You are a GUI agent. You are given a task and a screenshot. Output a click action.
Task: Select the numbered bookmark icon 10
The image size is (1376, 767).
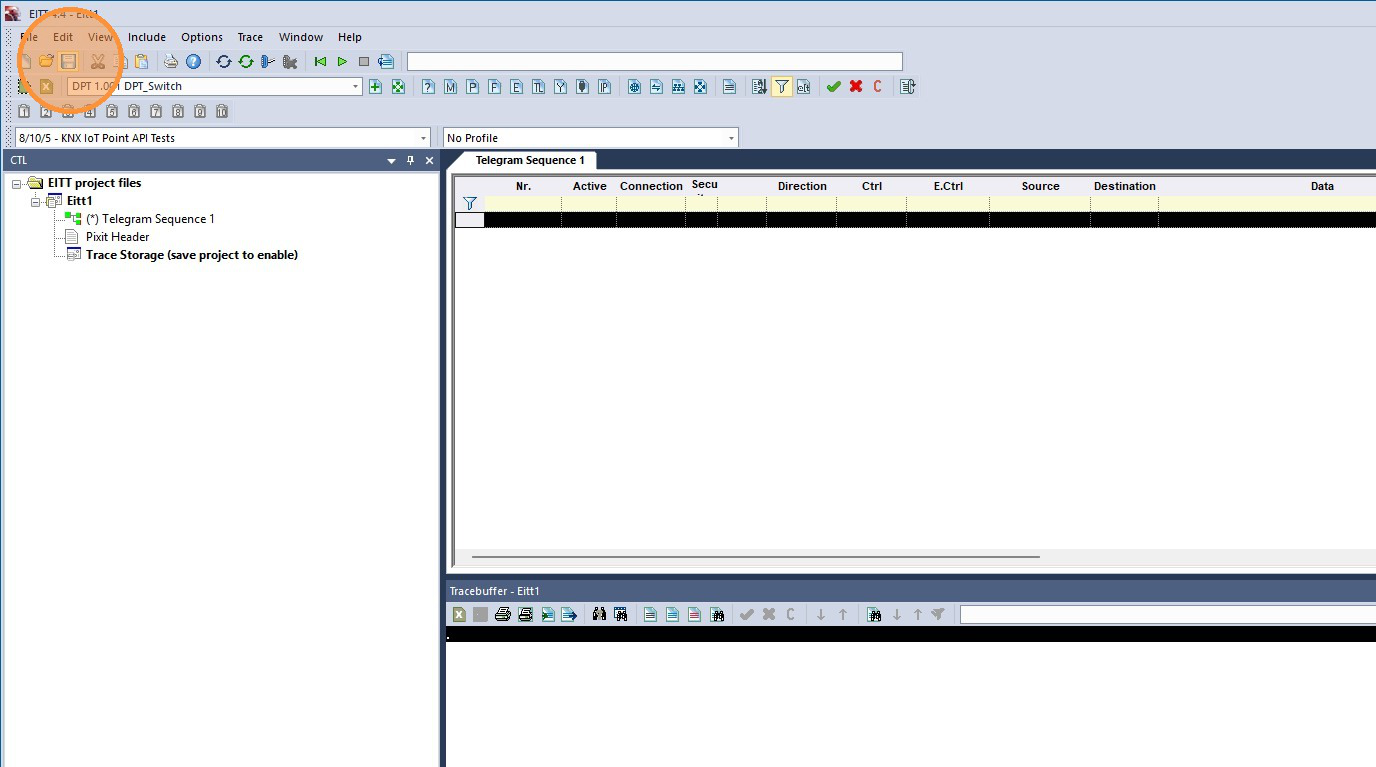(222, 111)
